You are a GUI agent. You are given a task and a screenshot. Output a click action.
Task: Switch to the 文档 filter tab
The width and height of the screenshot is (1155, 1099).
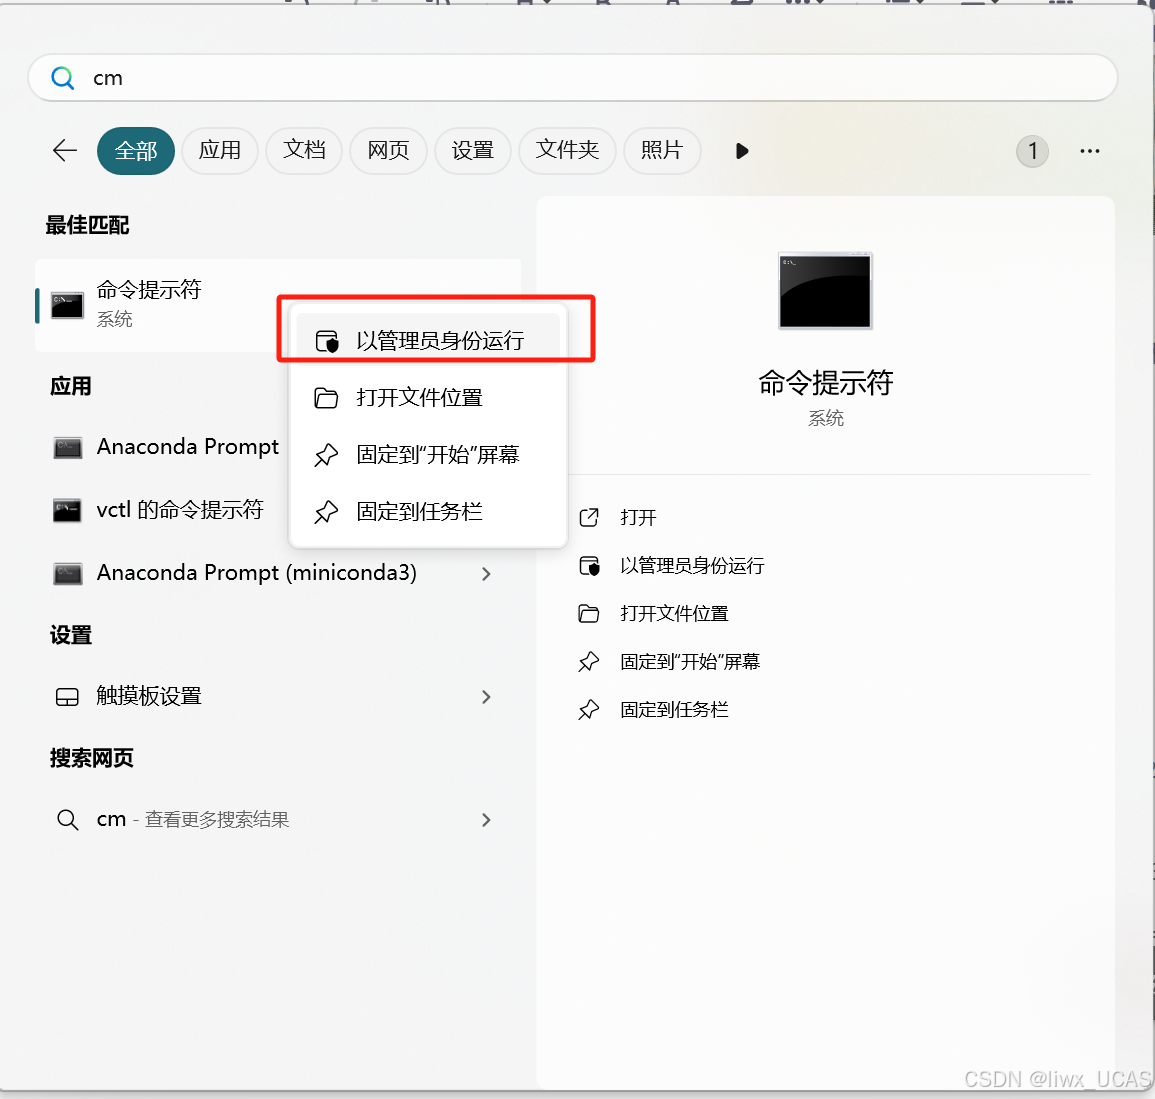(x=303, y=151)
